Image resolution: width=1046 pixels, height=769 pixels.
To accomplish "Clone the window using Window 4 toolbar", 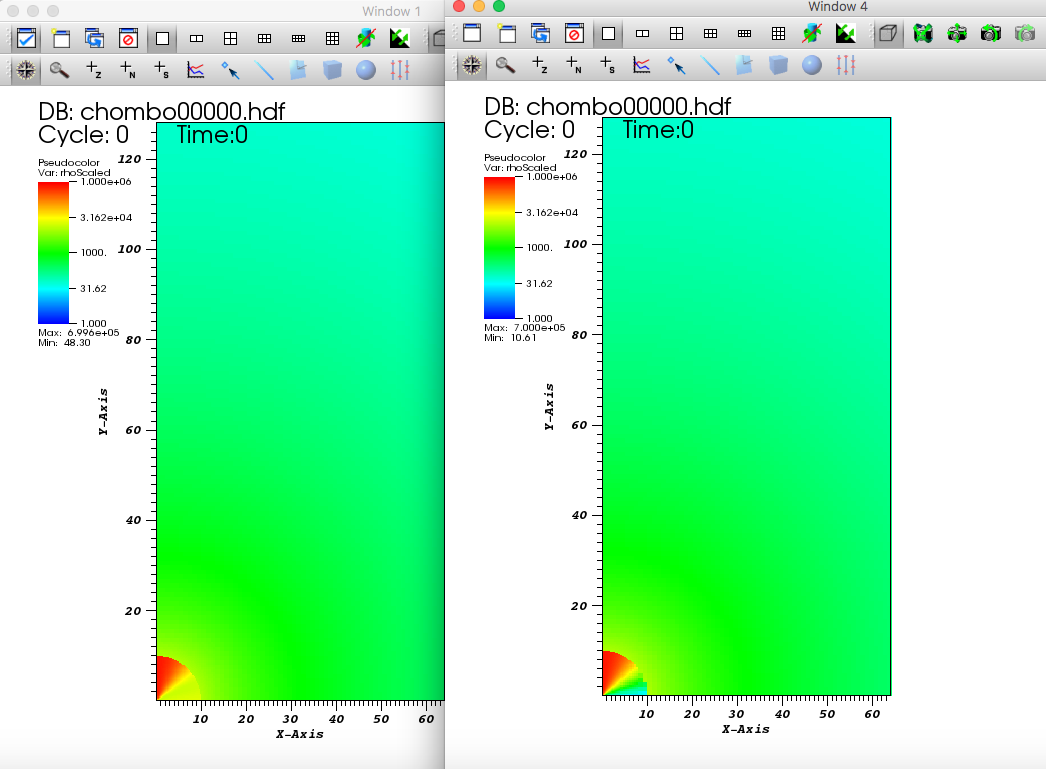I will [x=540, y=33].
